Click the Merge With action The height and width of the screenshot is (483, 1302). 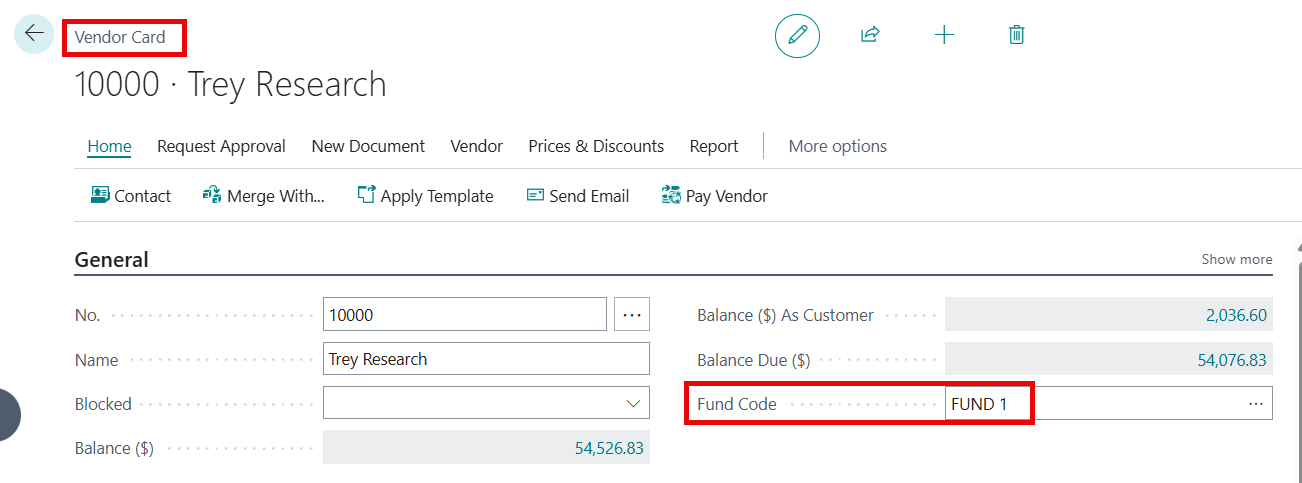point(264,196)
